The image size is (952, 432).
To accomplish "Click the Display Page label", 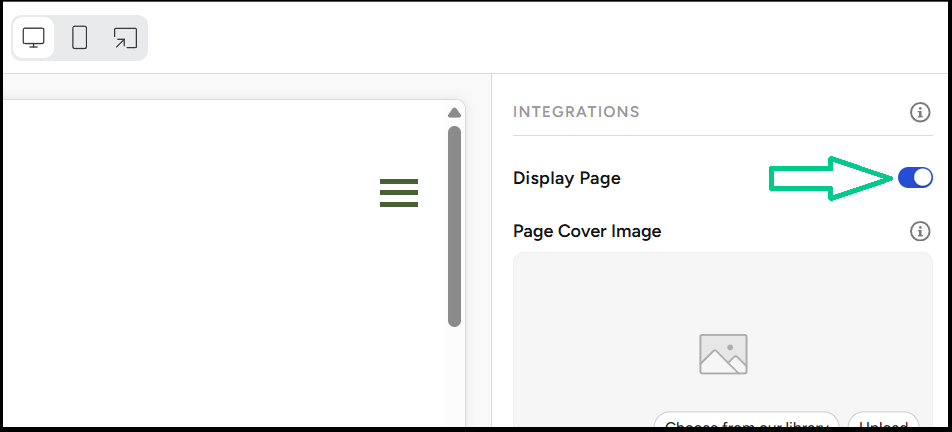I will pos(566,178).
